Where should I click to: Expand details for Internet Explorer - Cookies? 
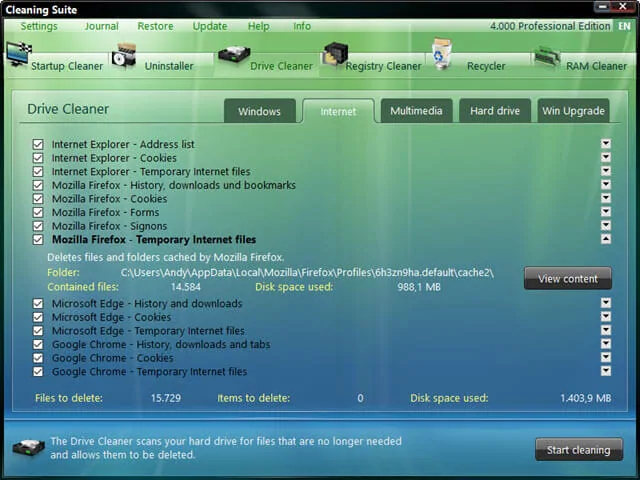[606, 157]
